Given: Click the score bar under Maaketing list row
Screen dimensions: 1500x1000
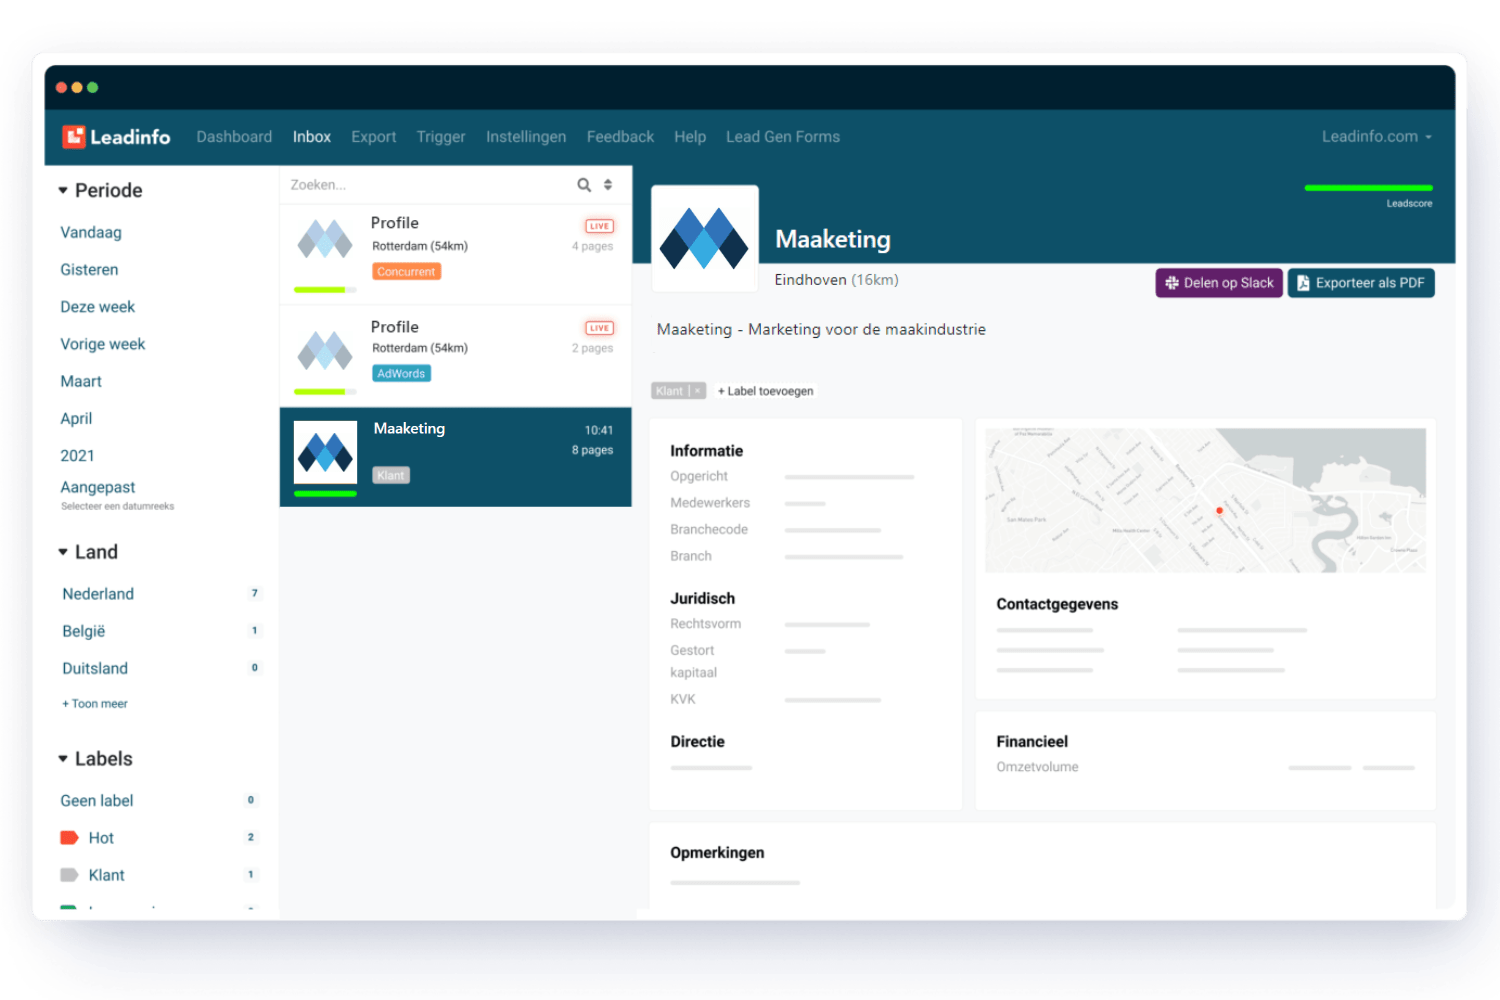Looking at the screenshot, I should pyautogui.click(x=325, y=494).
